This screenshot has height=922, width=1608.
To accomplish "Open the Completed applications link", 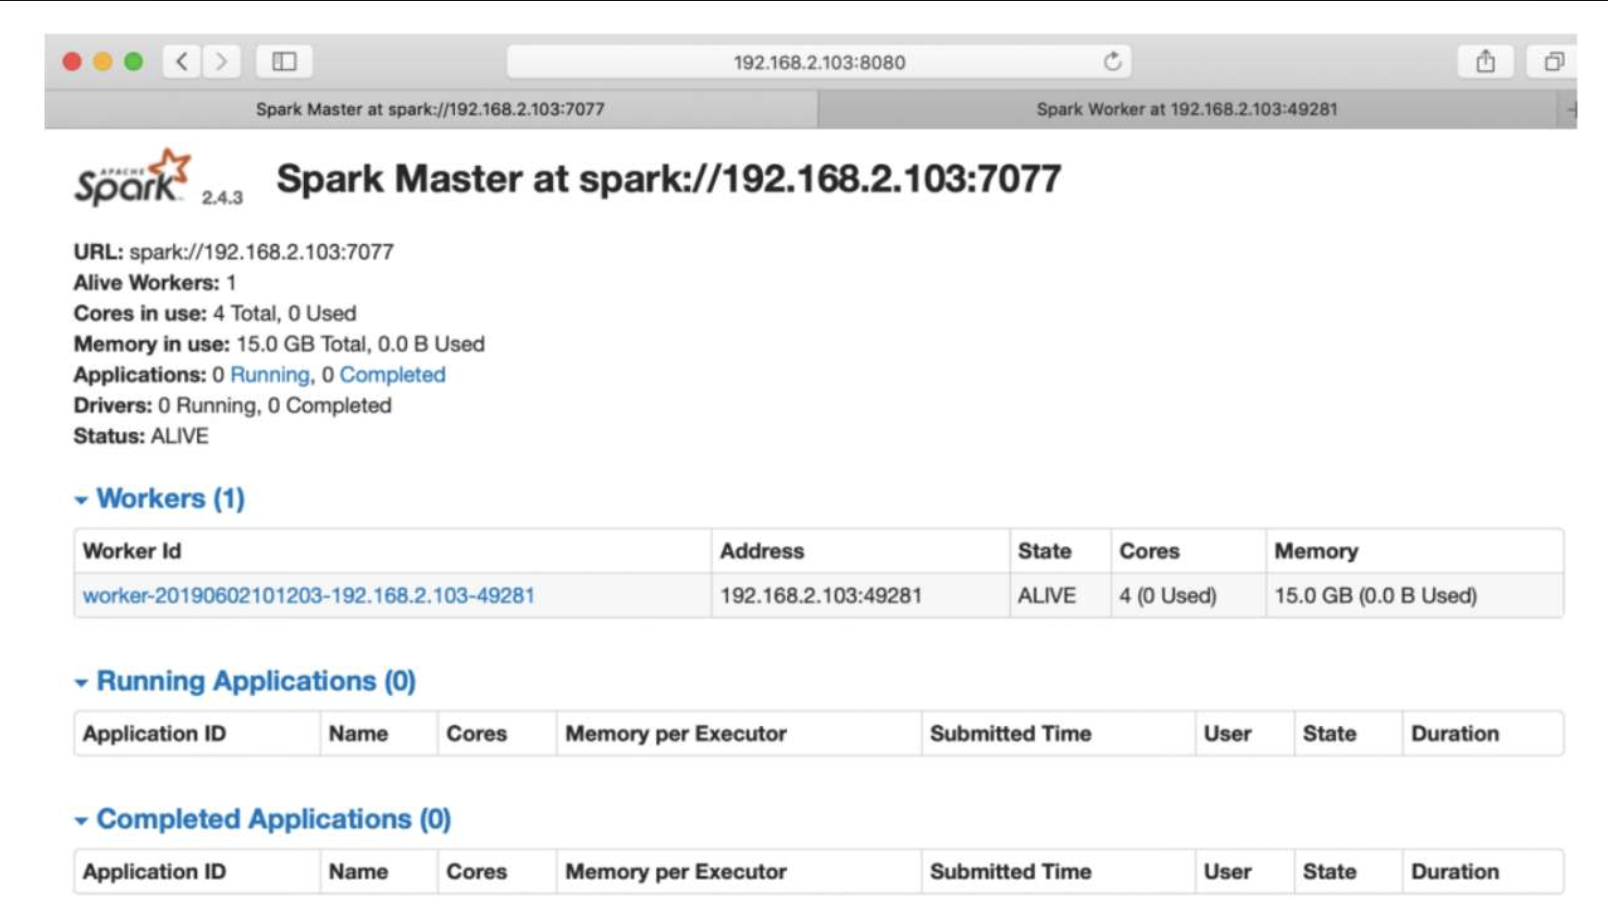I will pos(392,374).
